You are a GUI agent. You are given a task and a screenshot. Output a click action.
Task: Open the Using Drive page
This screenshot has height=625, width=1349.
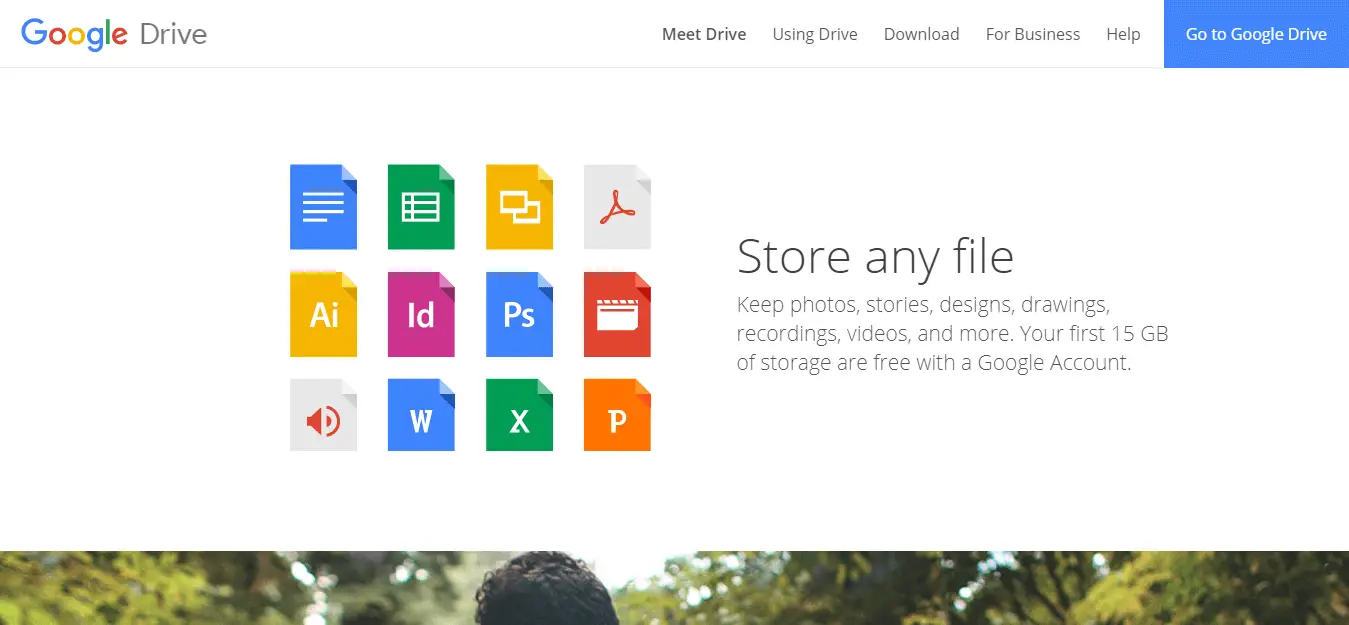point(815,34)
